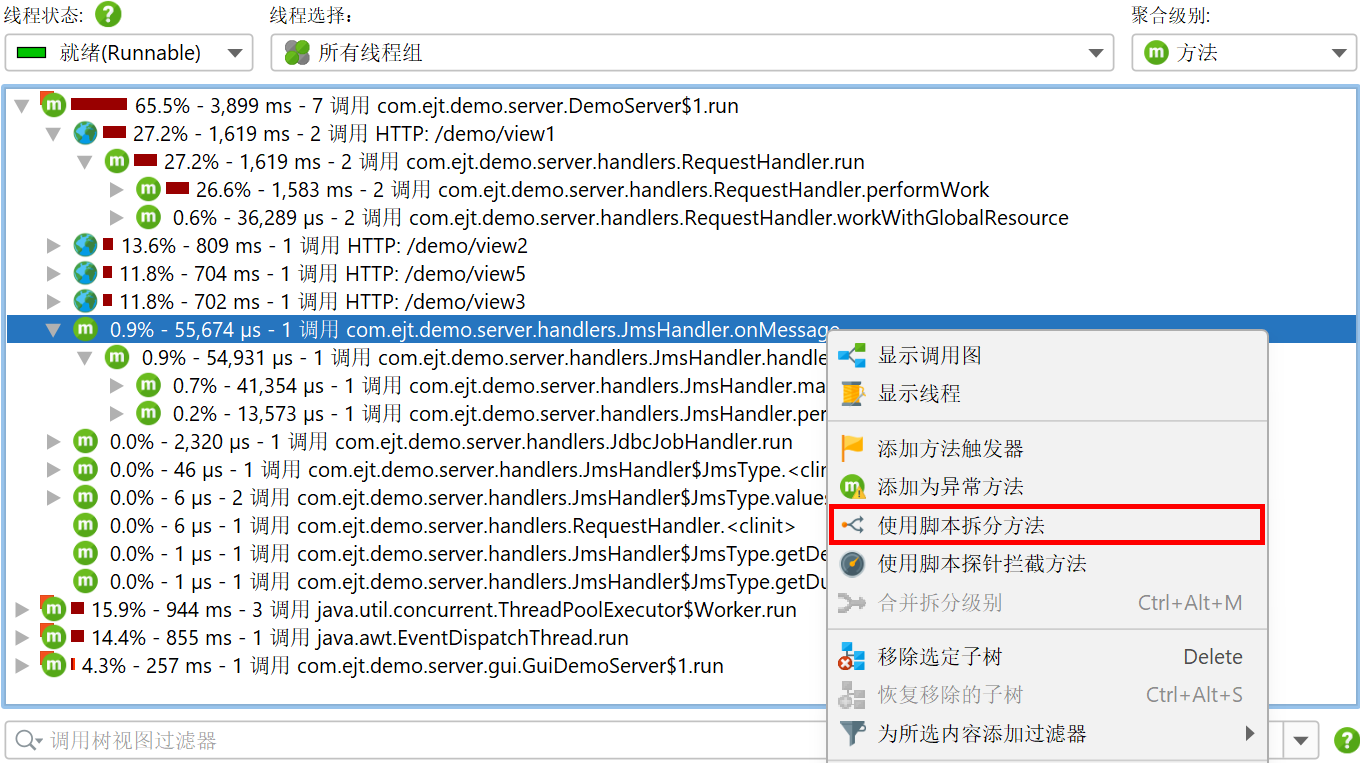Expand the RequestHandler.performWork node
The width and height of the screenshot is (1360, 763).
coord(117,189)
